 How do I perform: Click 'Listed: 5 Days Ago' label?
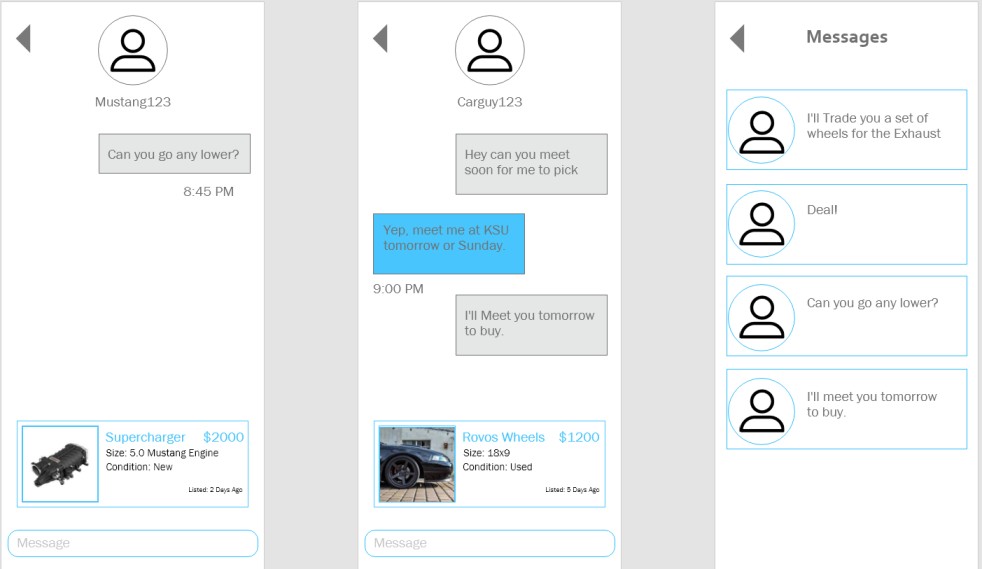tap(572, 490)
